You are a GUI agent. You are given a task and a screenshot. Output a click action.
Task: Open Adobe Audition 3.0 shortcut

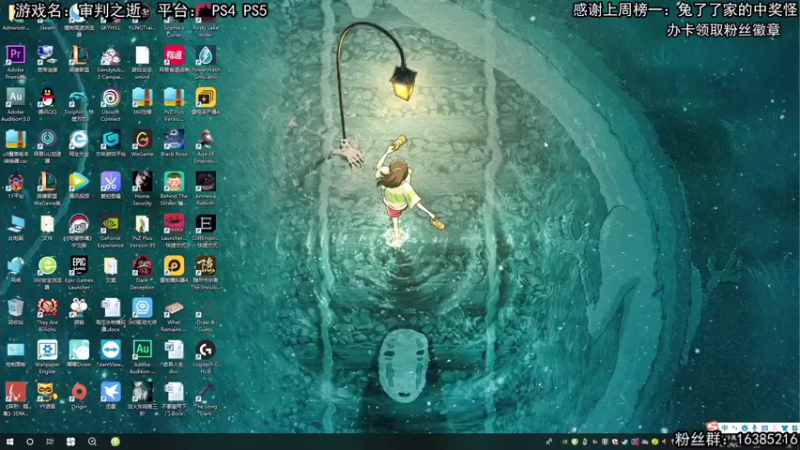(x=15, y=97)
